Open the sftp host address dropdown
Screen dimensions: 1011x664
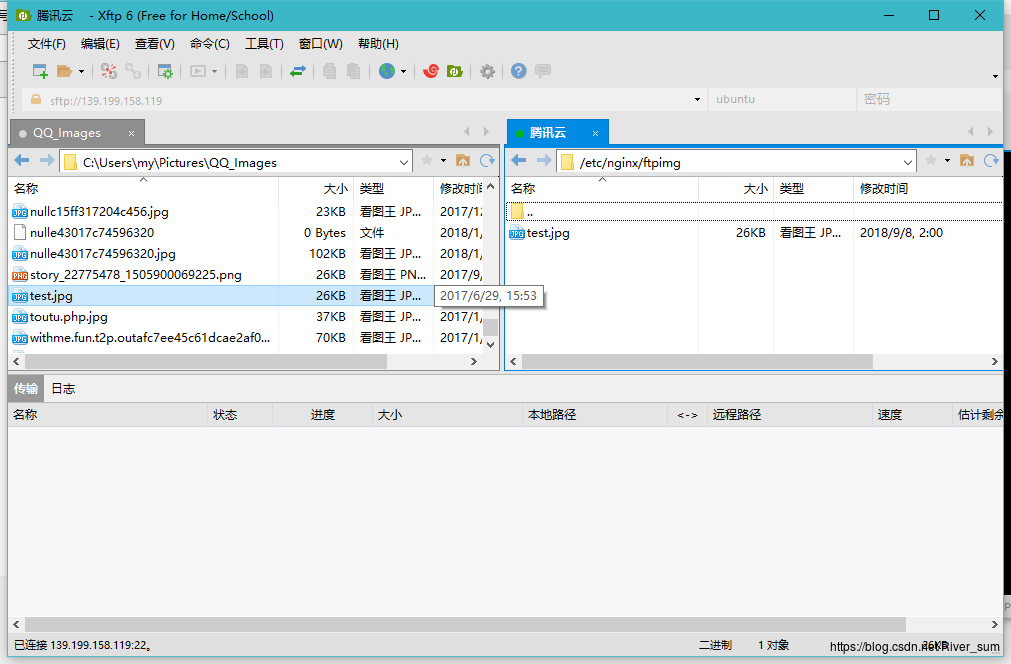click(698, 100)
